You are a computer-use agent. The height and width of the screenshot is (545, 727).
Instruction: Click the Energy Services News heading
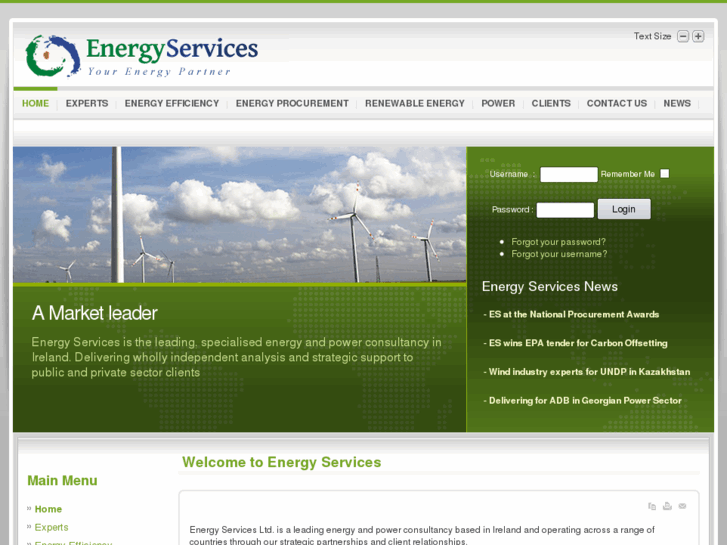tap(549, 287)
